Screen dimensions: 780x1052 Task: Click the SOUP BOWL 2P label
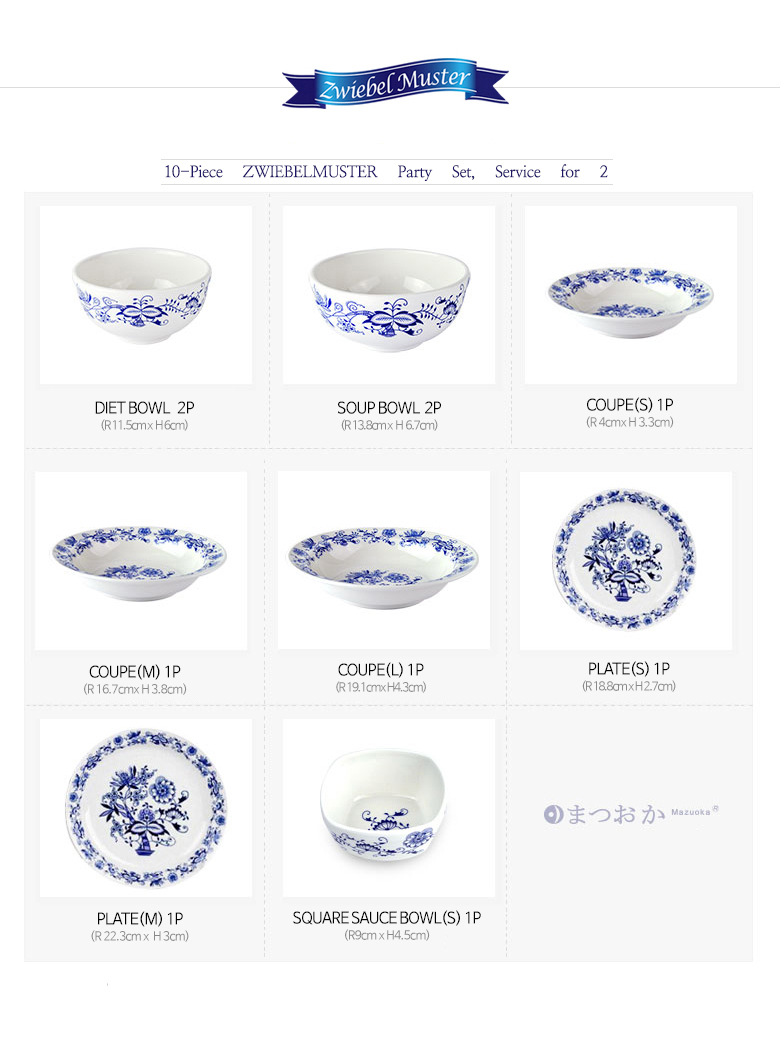pyautogui.click(x=389, y=408)
